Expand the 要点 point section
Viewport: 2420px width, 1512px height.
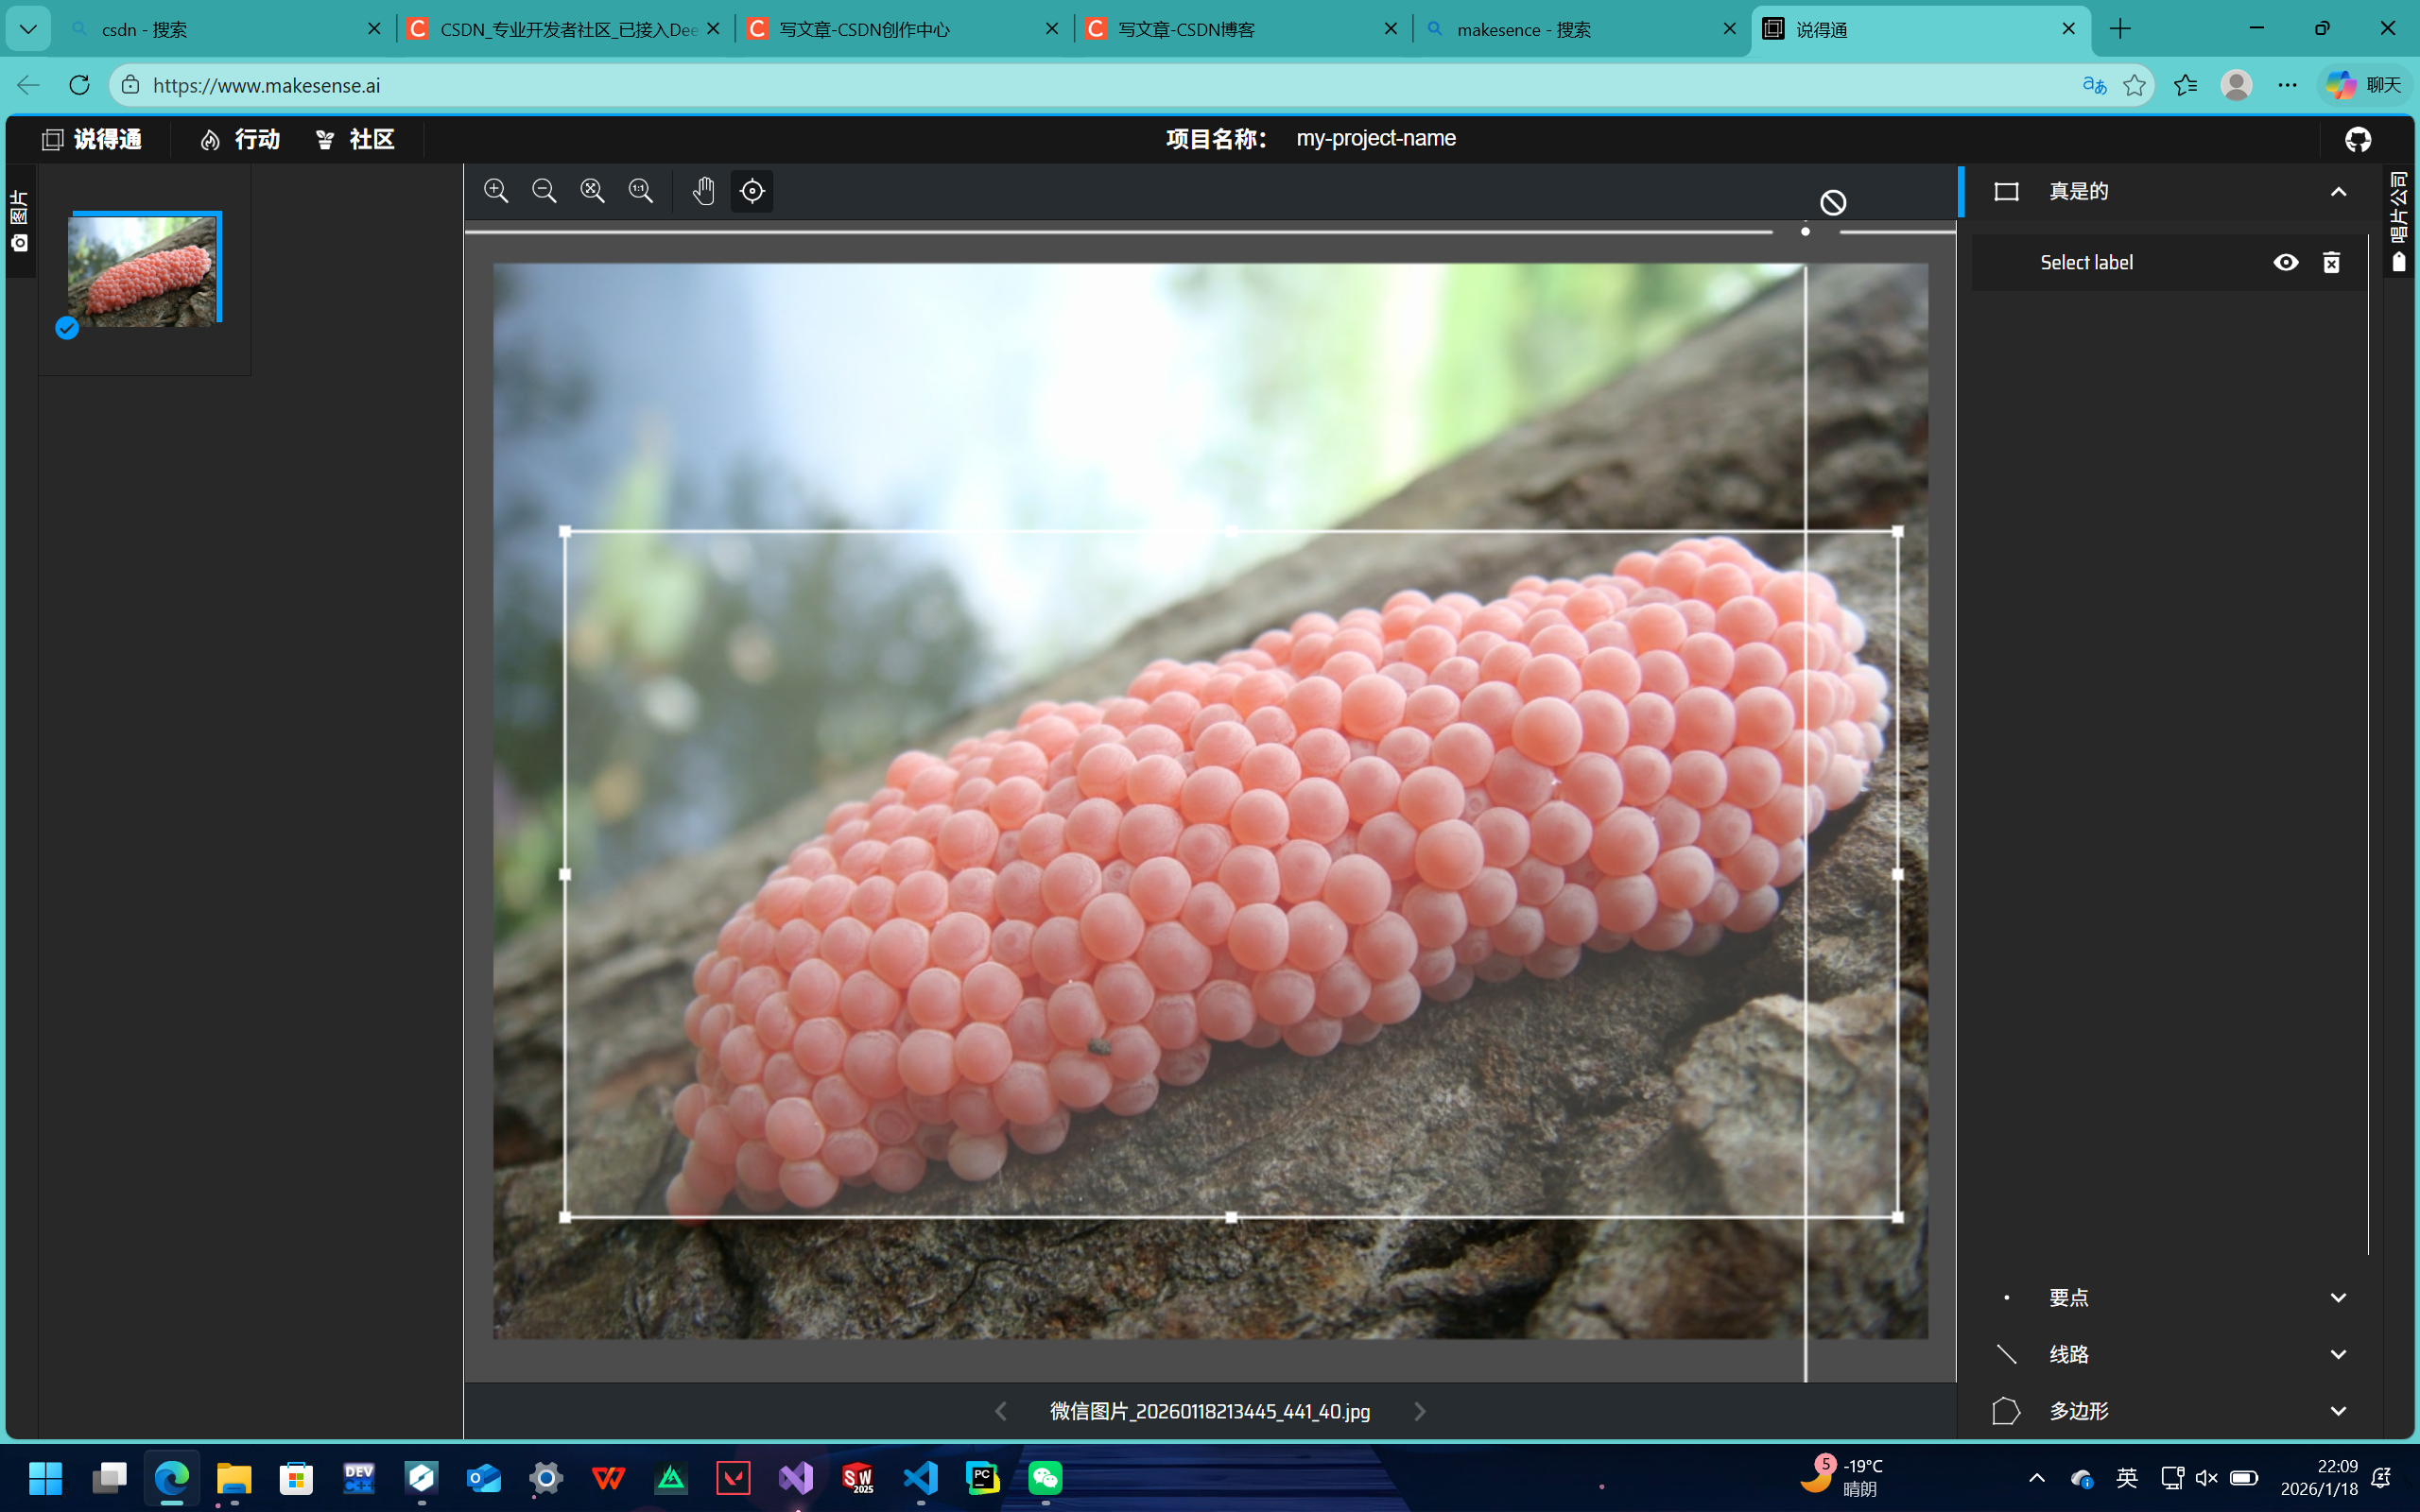pyautogui.click(x=2338, y=1297)
